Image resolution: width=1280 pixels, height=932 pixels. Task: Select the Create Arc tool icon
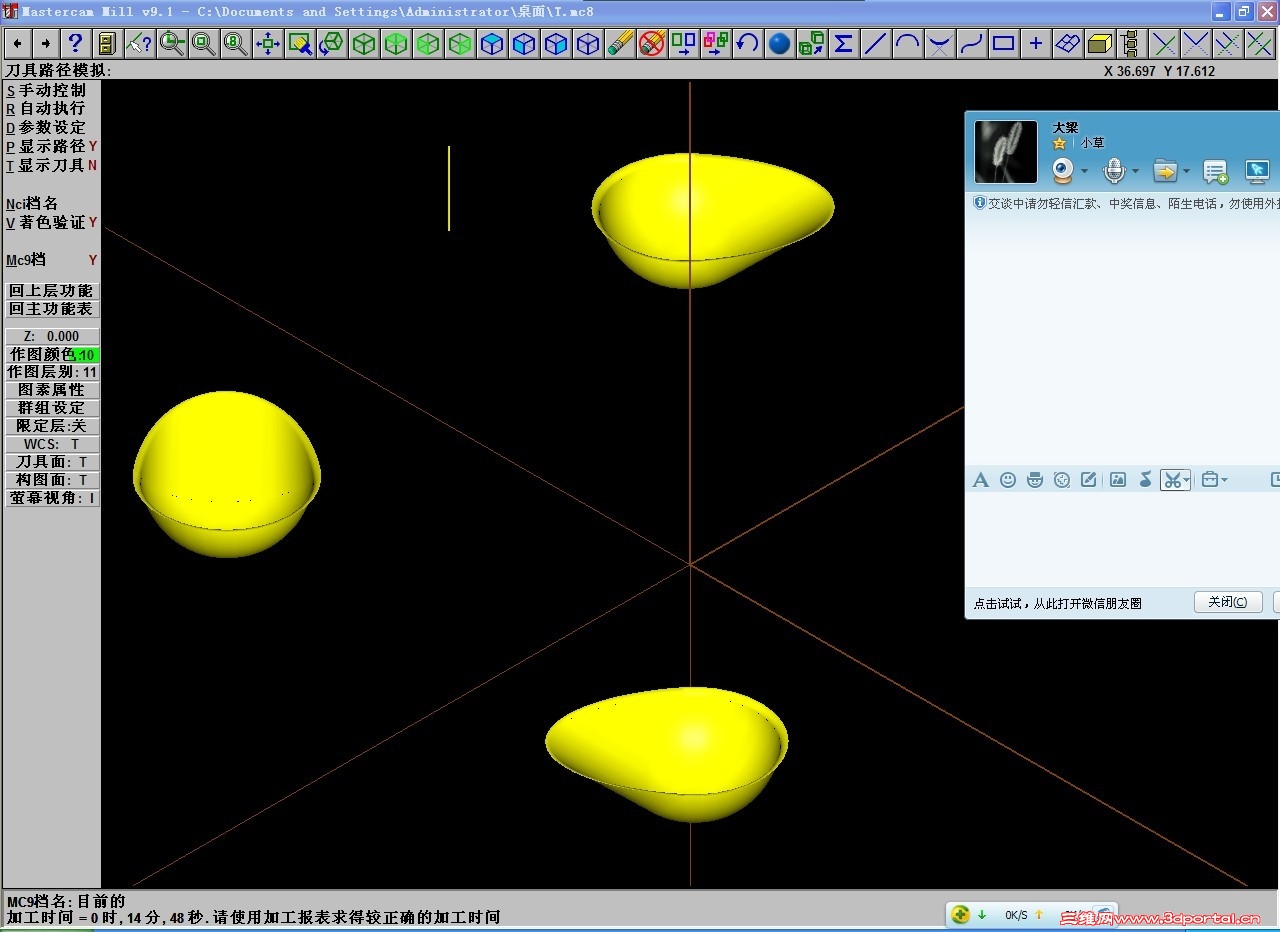907,43
